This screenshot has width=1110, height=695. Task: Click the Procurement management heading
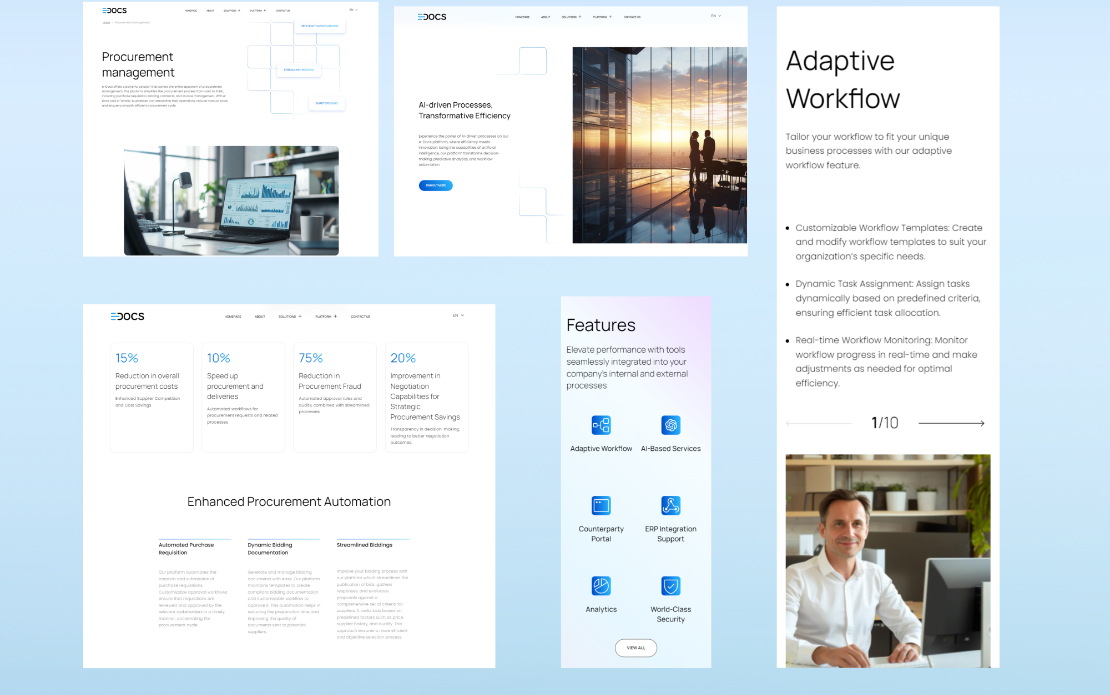coord(138,64)
